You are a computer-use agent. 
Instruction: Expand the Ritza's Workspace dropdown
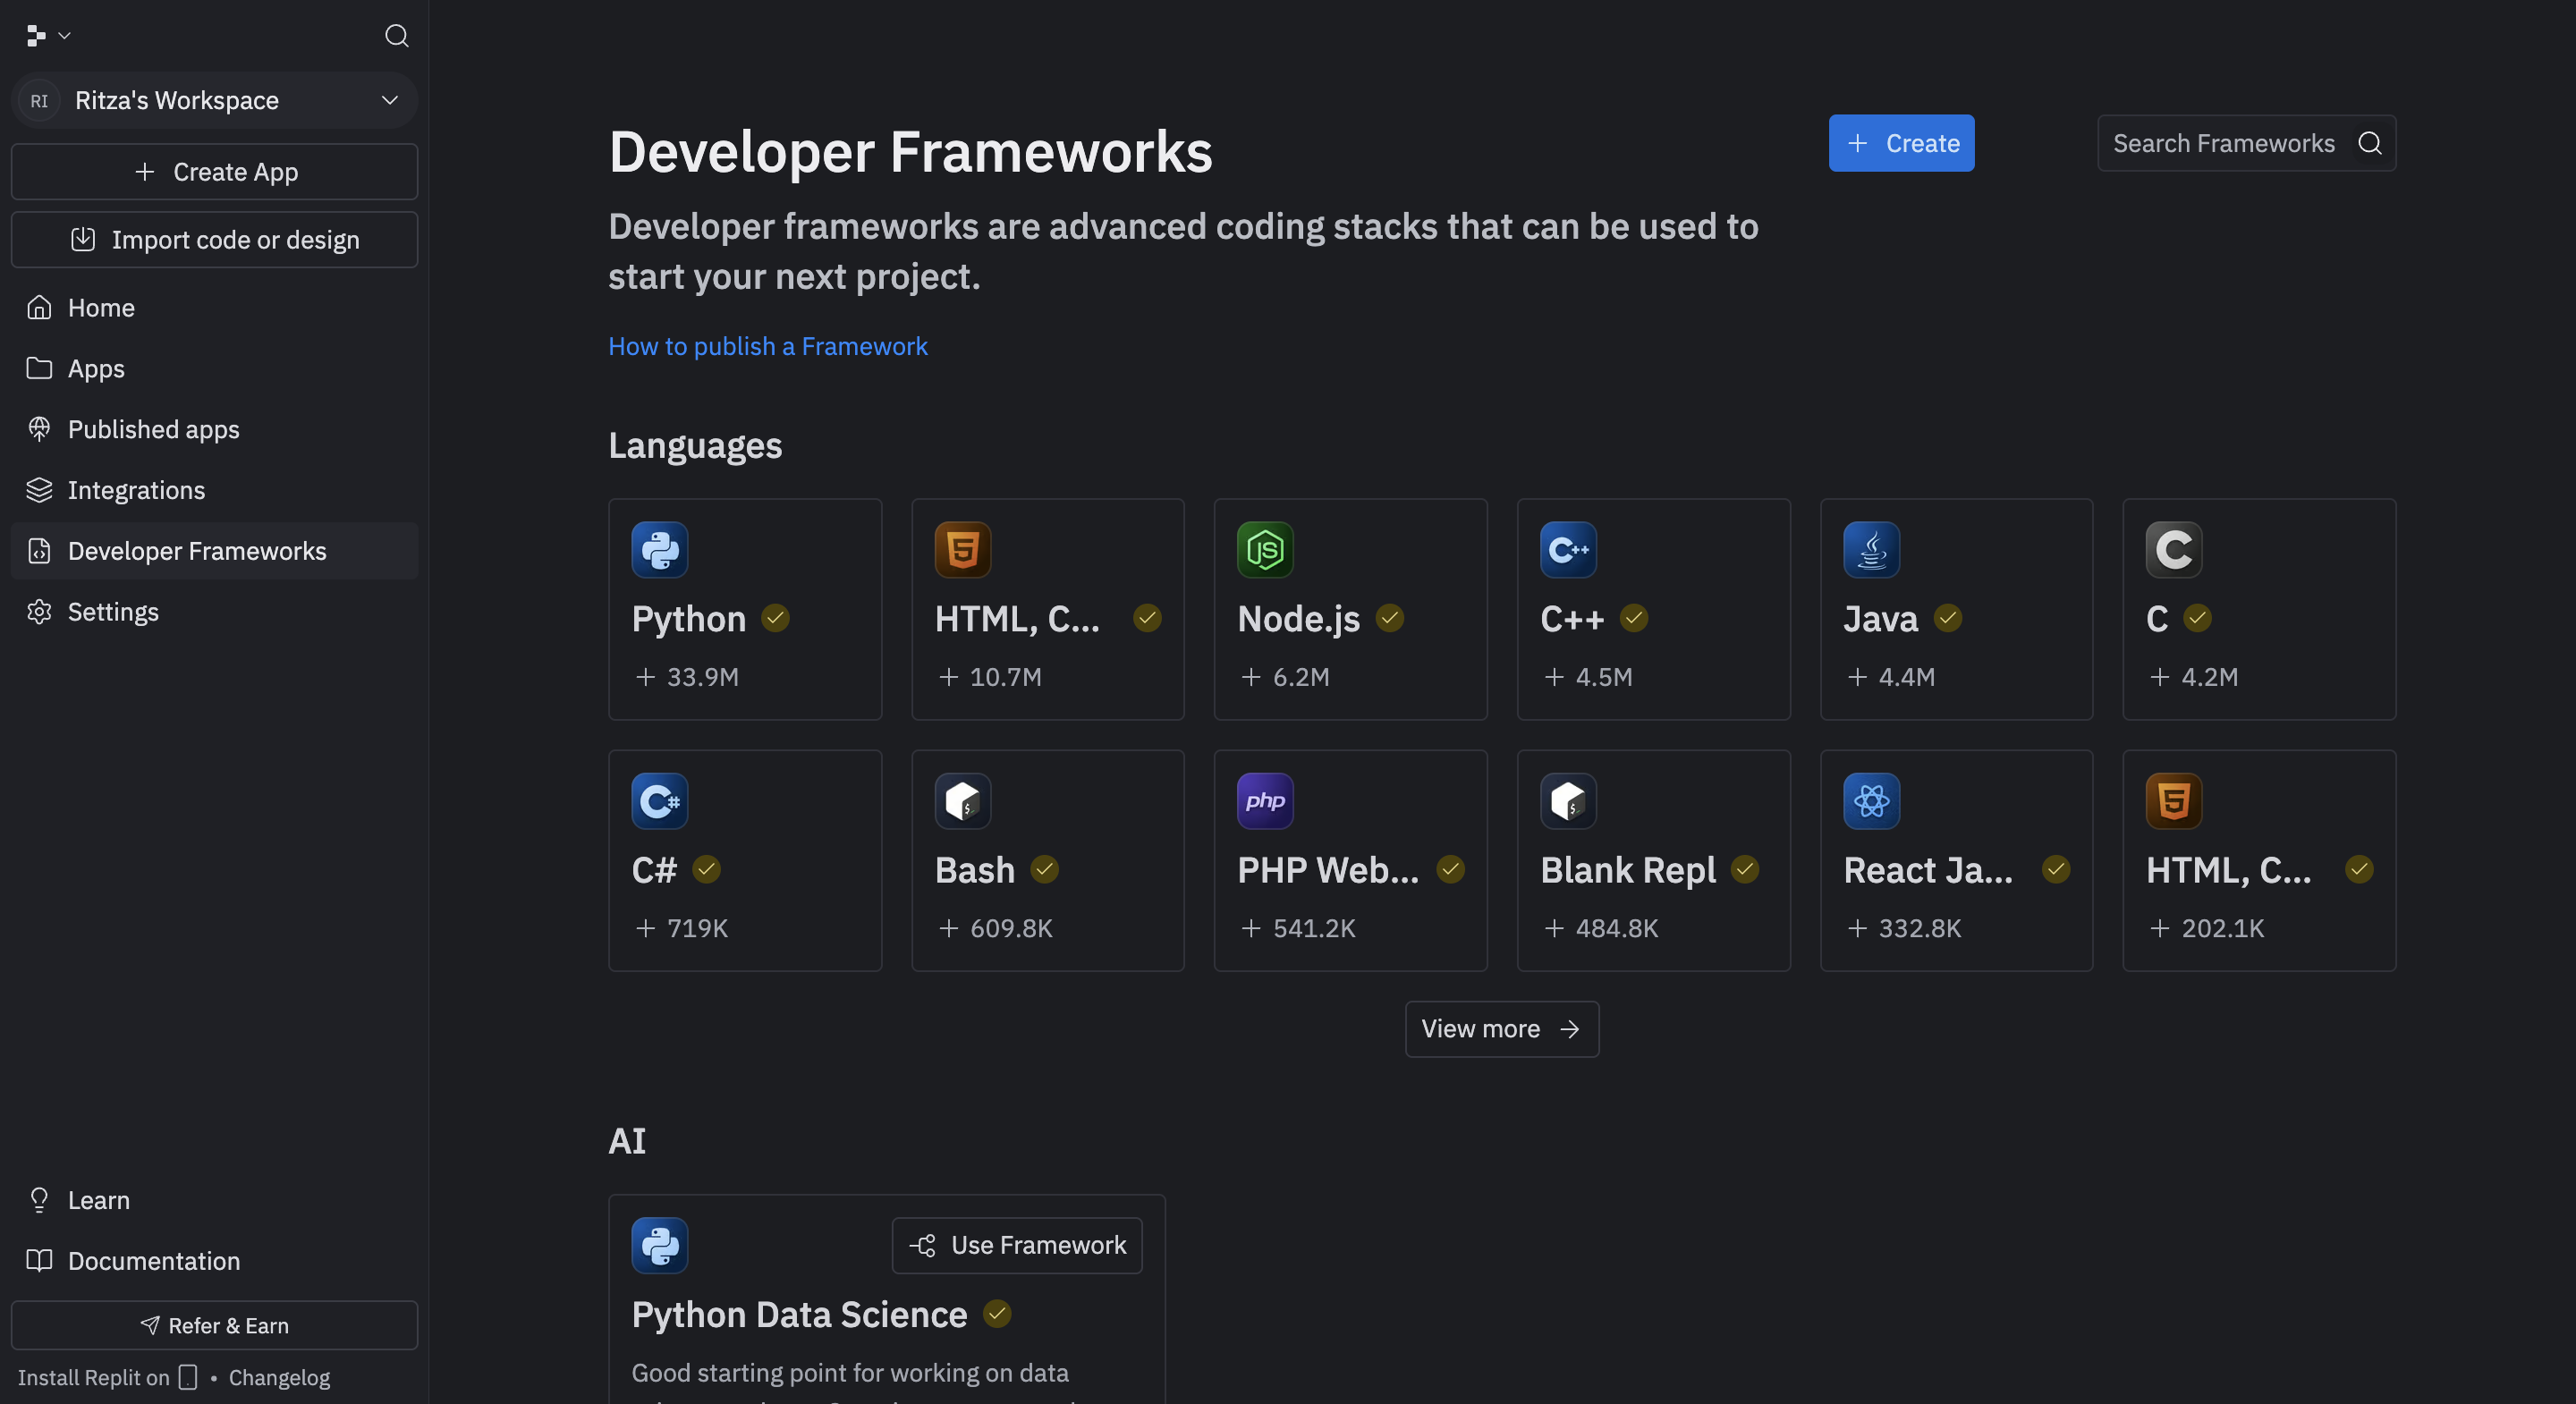pyautogui.click(x=389, y=100)
